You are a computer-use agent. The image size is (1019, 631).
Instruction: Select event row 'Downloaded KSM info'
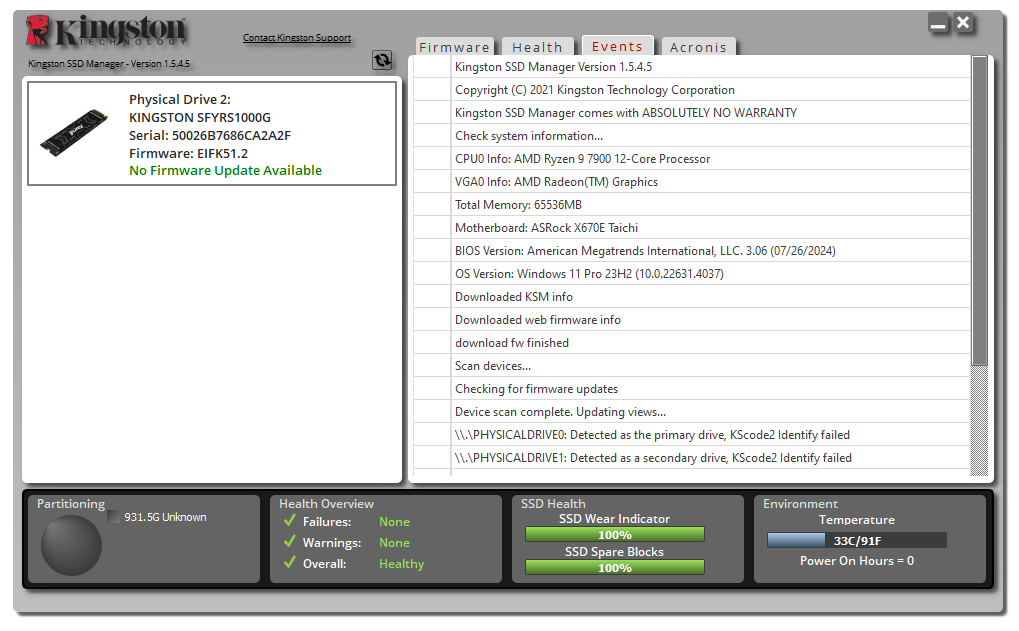691,297
